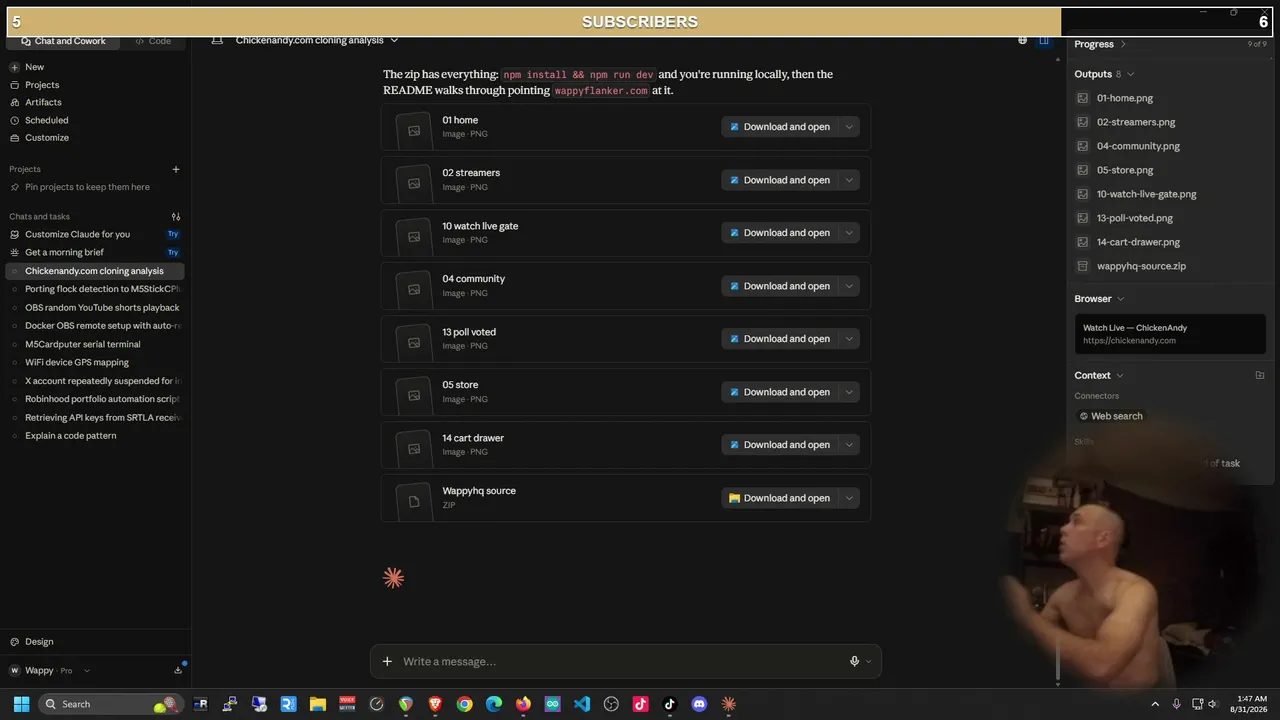Click the add folder icon in Context
1280x720 pixels.
1260,376
